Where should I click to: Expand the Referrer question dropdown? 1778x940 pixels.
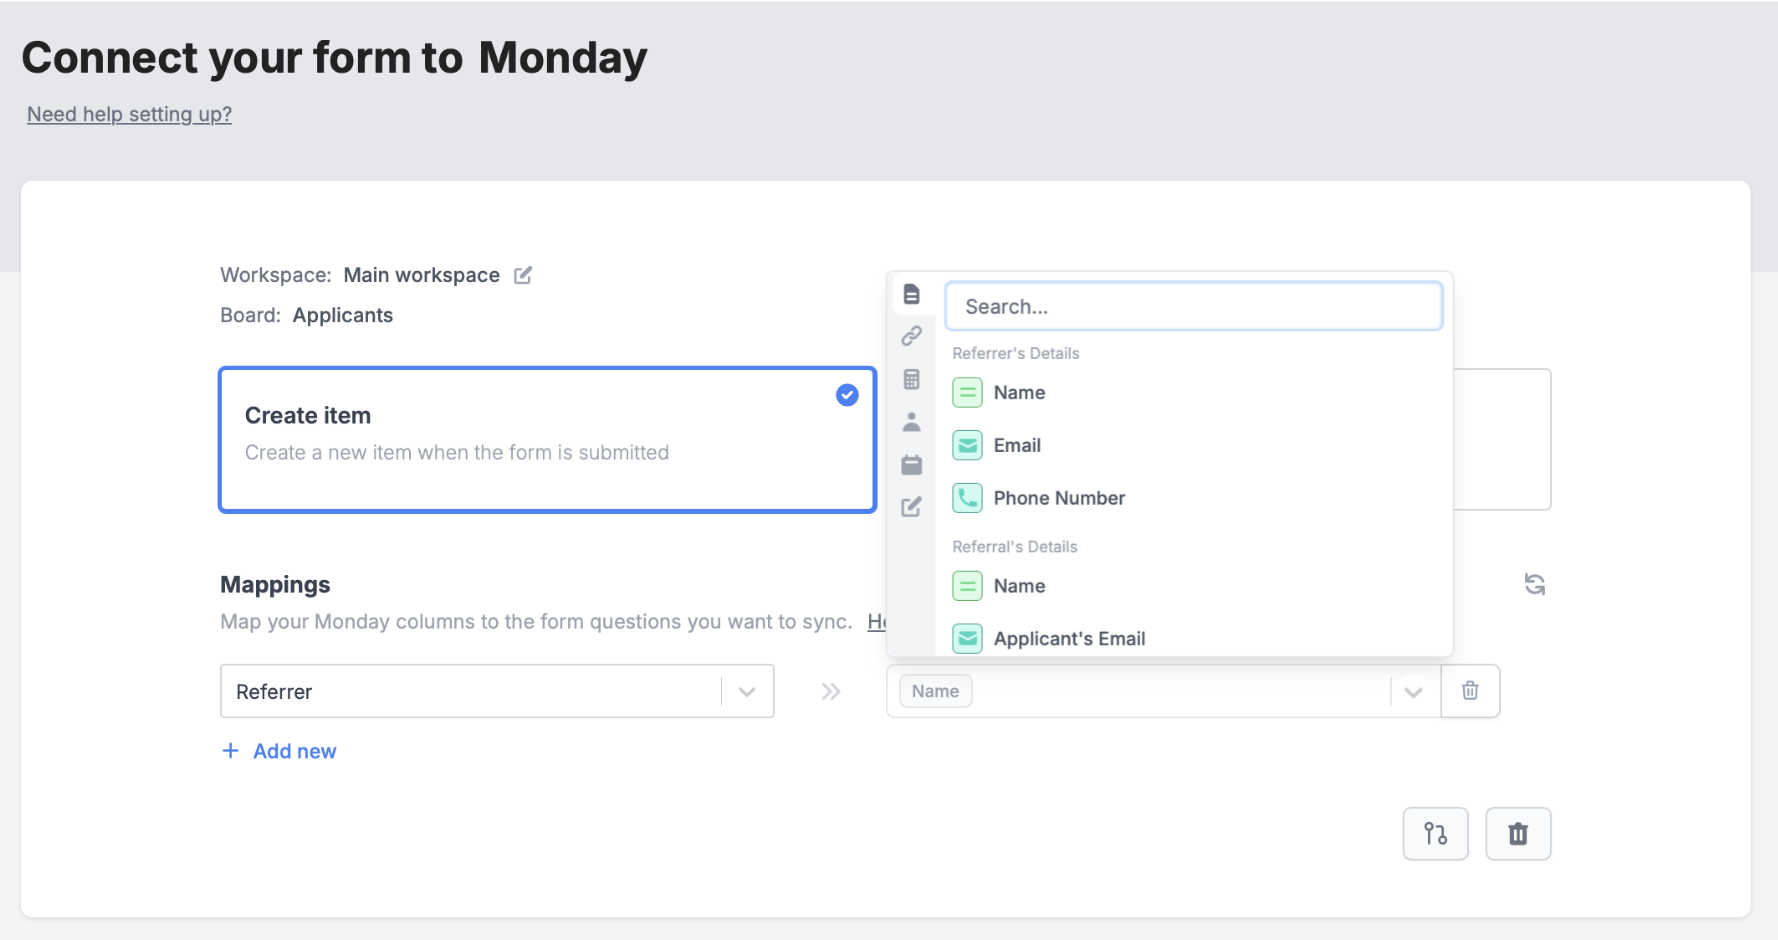(746, 691)
